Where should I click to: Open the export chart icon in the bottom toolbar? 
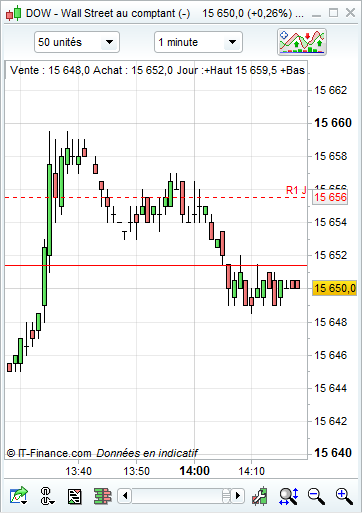[19, 496]
